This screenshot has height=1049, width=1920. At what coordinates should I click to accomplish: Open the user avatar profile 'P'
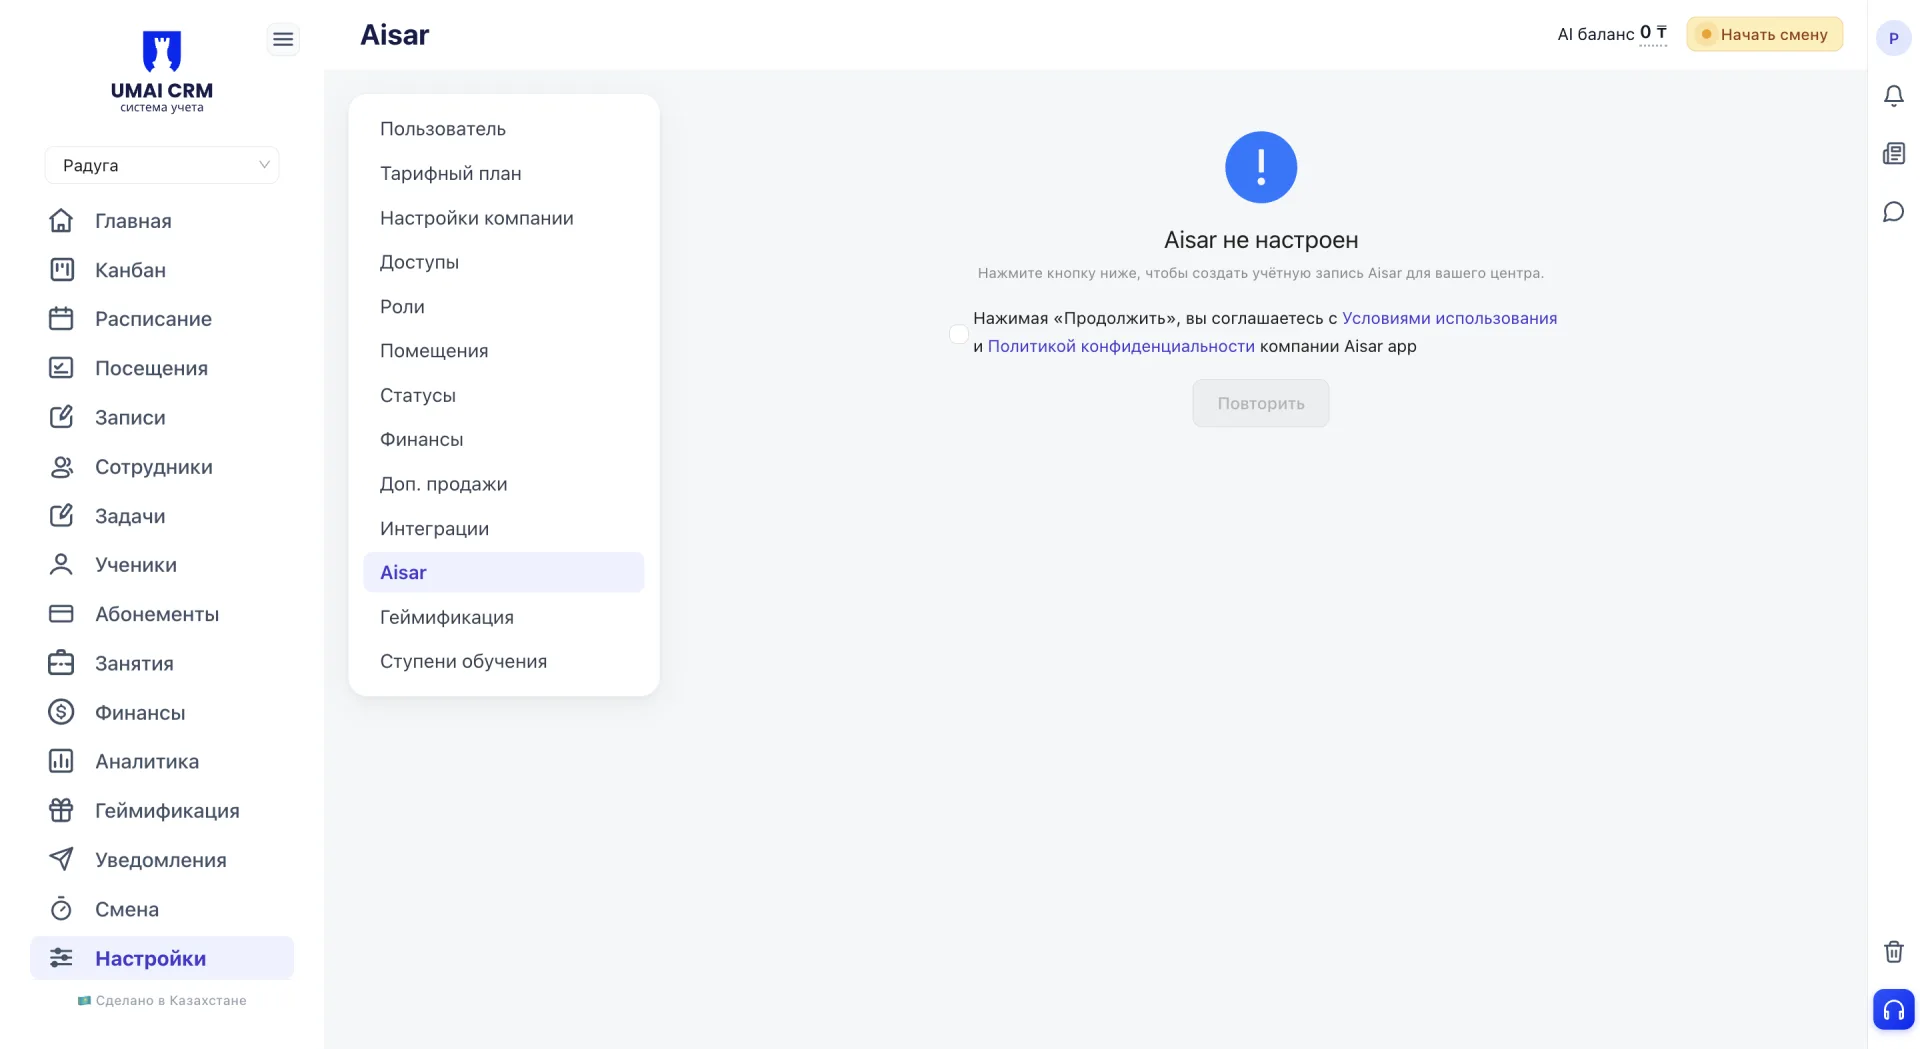click(x=1893, y=38)
